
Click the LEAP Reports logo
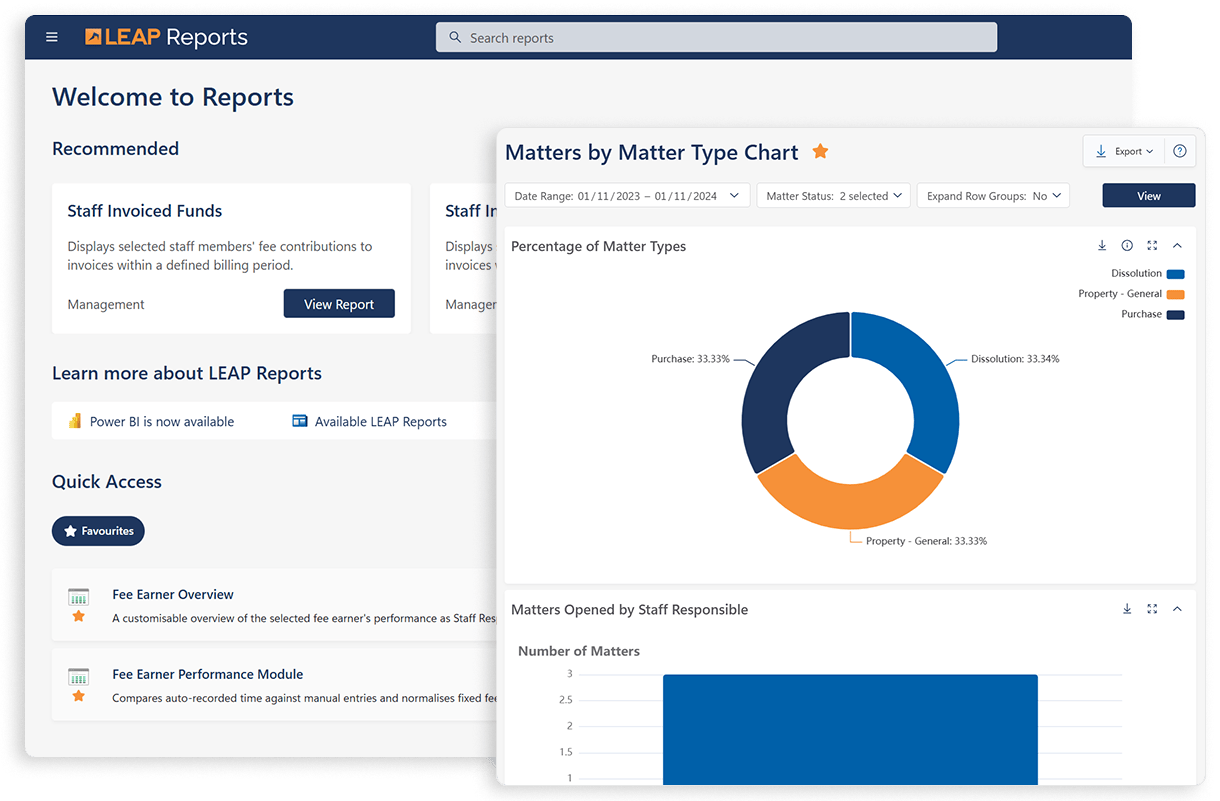(166, 38)
